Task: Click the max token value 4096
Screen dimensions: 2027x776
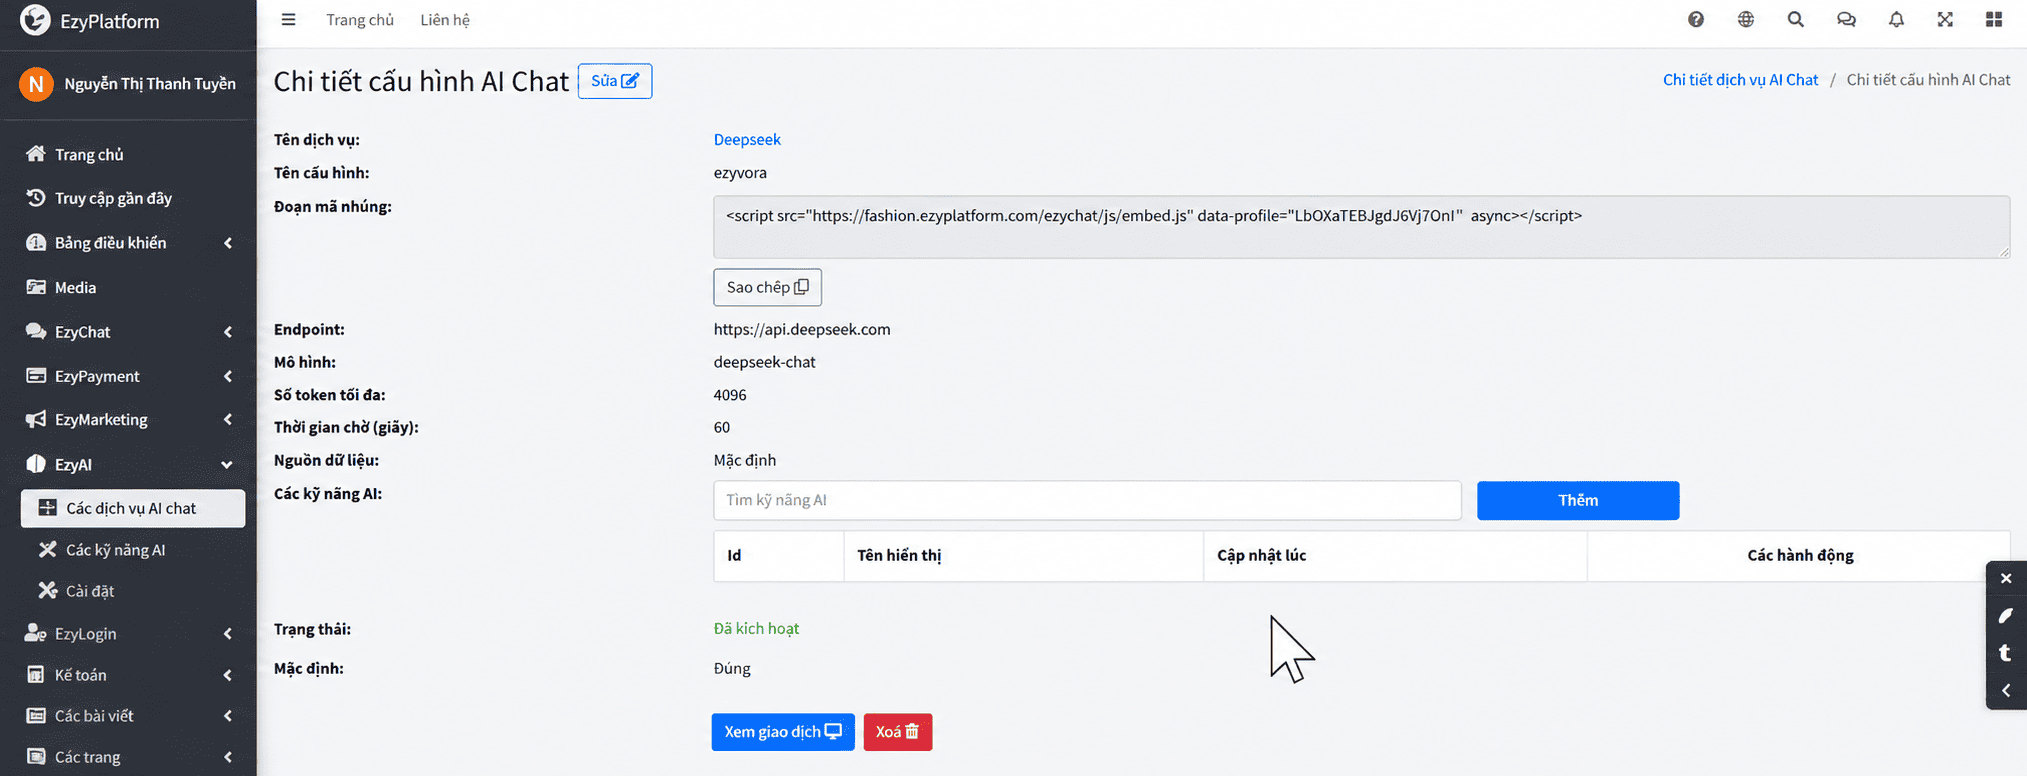Action: point(730,395)
